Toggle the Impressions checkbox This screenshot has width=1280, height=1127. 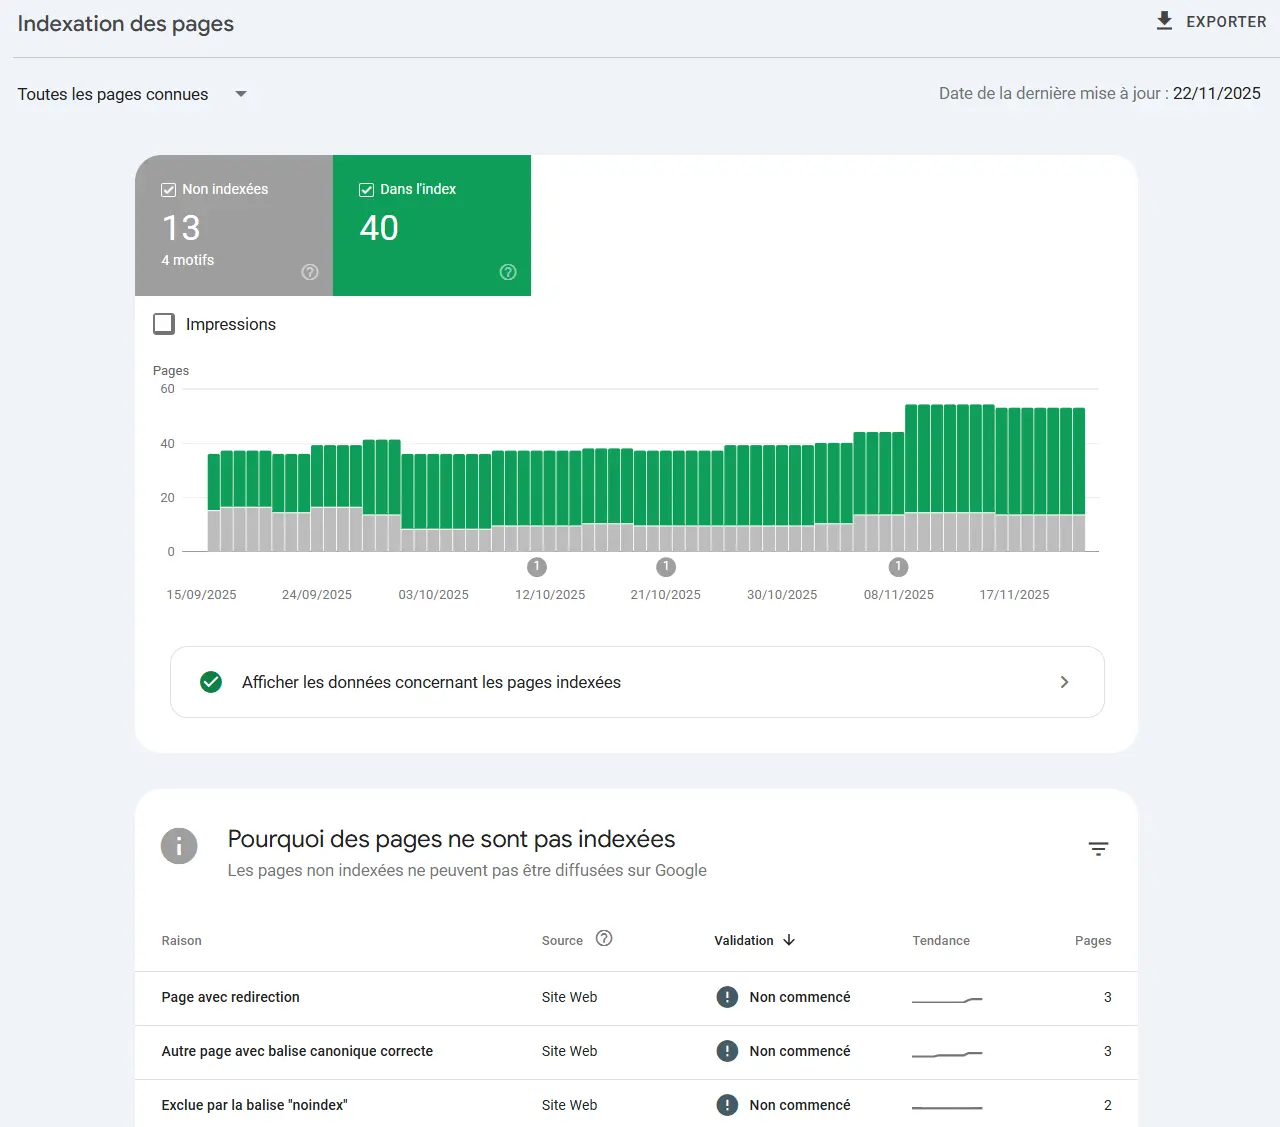coord(163,323)
